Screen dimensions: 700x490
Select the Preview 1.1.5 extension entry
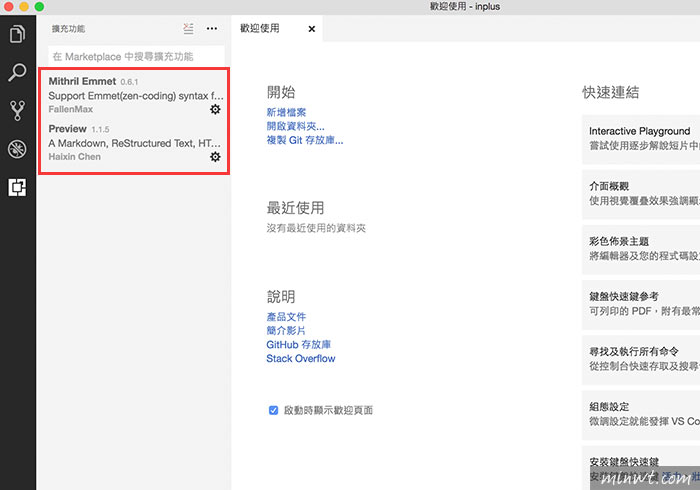[x=134, y=143]
